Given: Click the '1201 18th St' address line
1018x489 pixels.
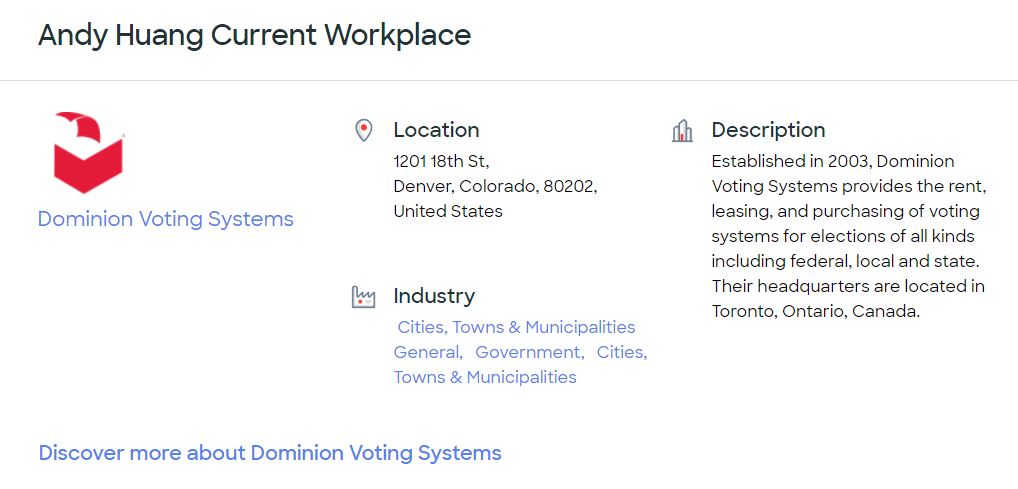Looking at the screenshot, I should (441, 161).
